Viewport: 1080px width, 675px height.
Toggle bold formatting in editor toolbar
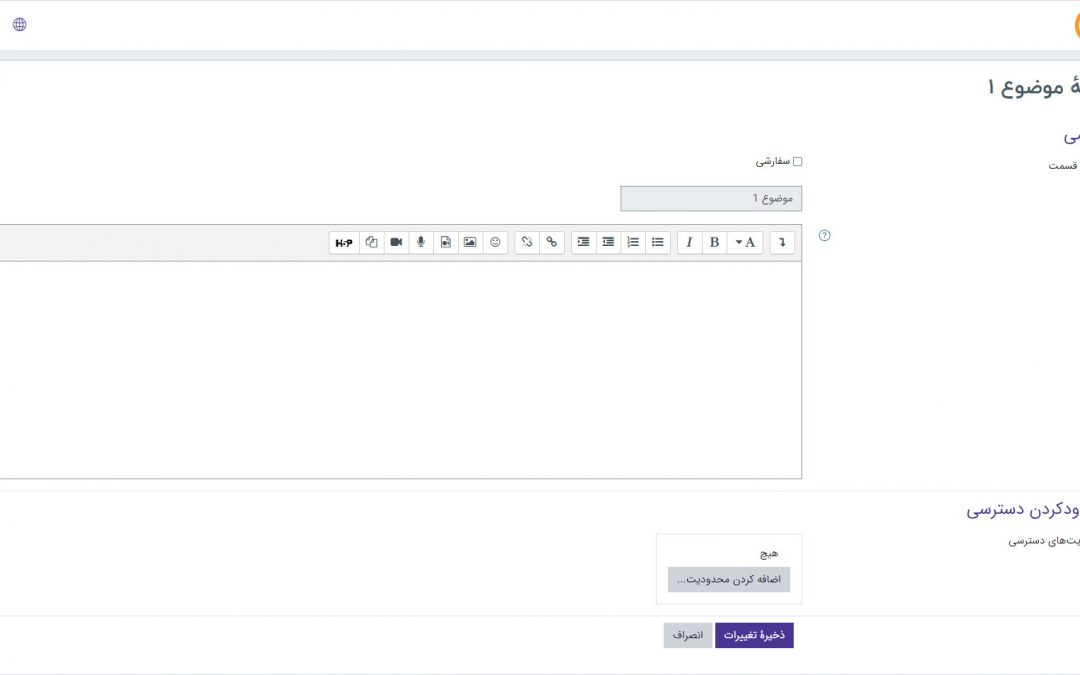click(714, 242)
